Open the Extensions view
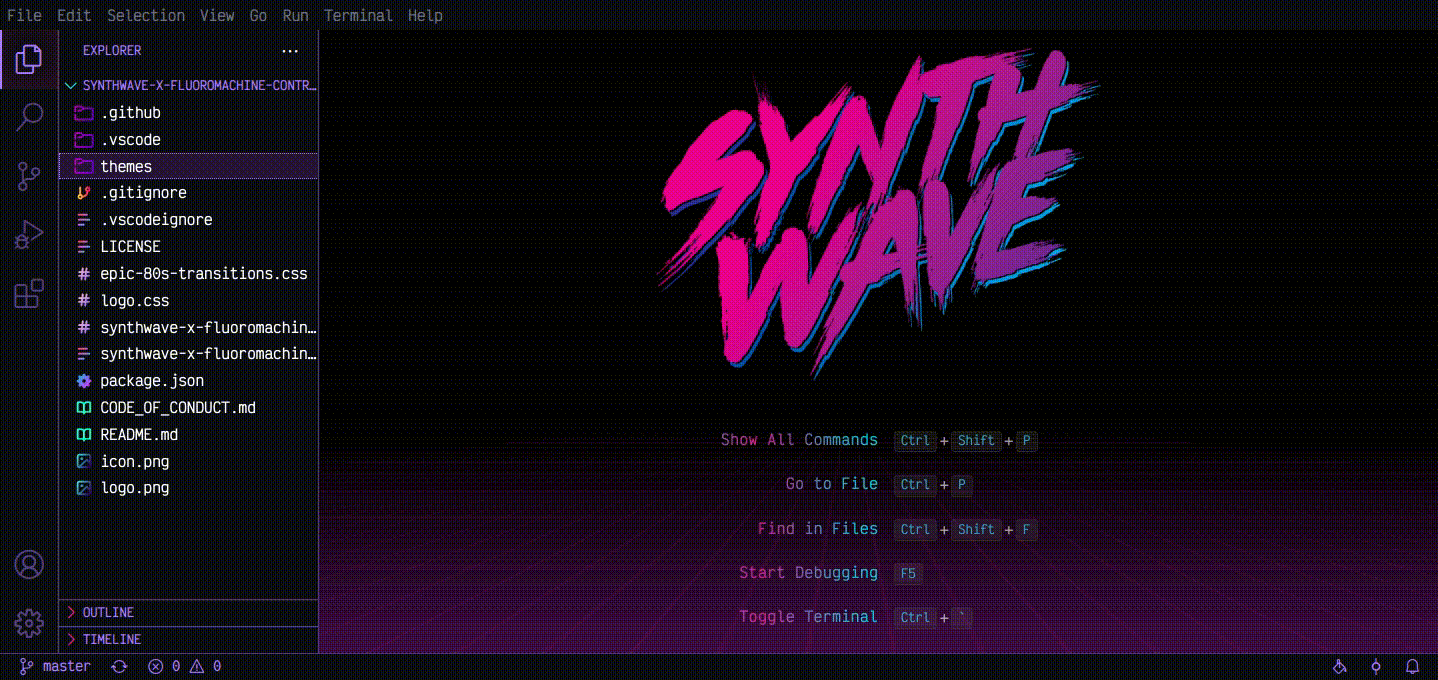This screenshot has width=1438, height=680. click(x=29, y=294)
